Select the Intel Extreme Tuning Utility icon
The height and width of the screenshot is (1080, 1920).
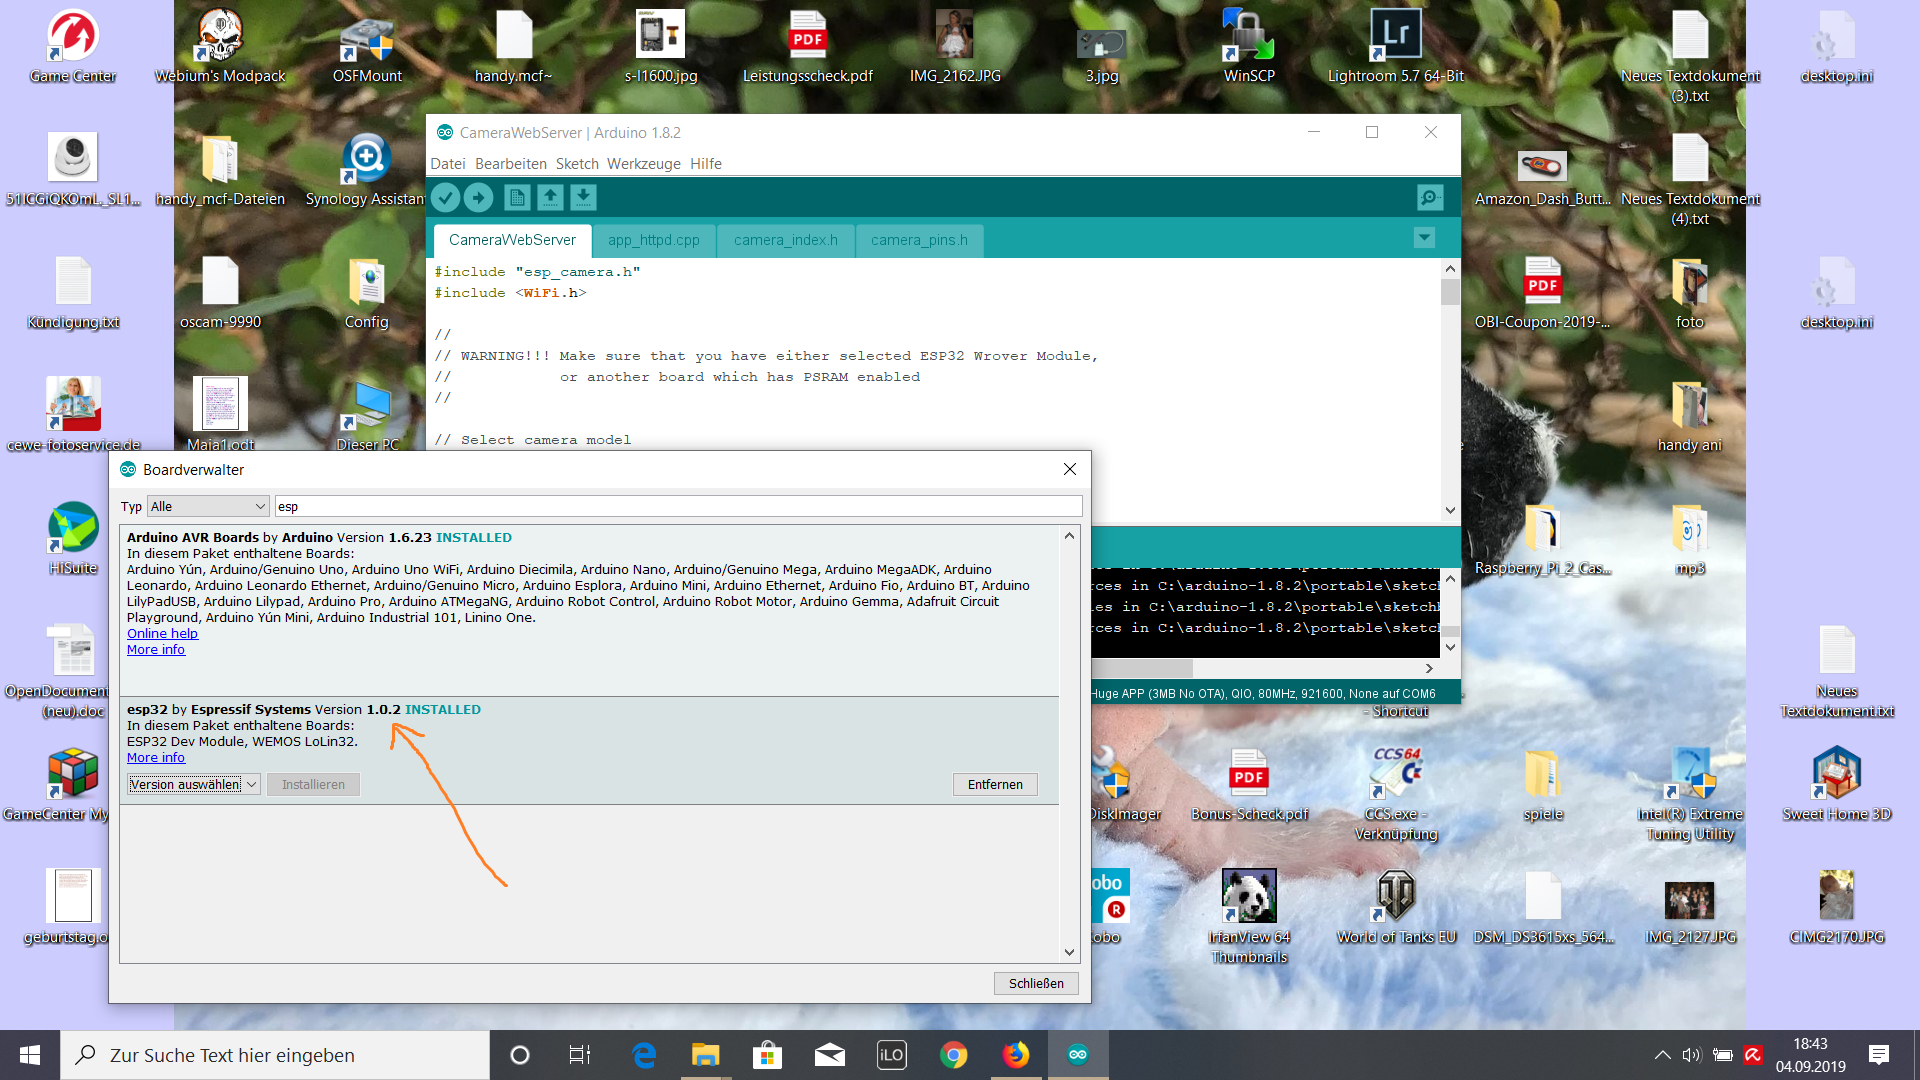[1690, 794]
